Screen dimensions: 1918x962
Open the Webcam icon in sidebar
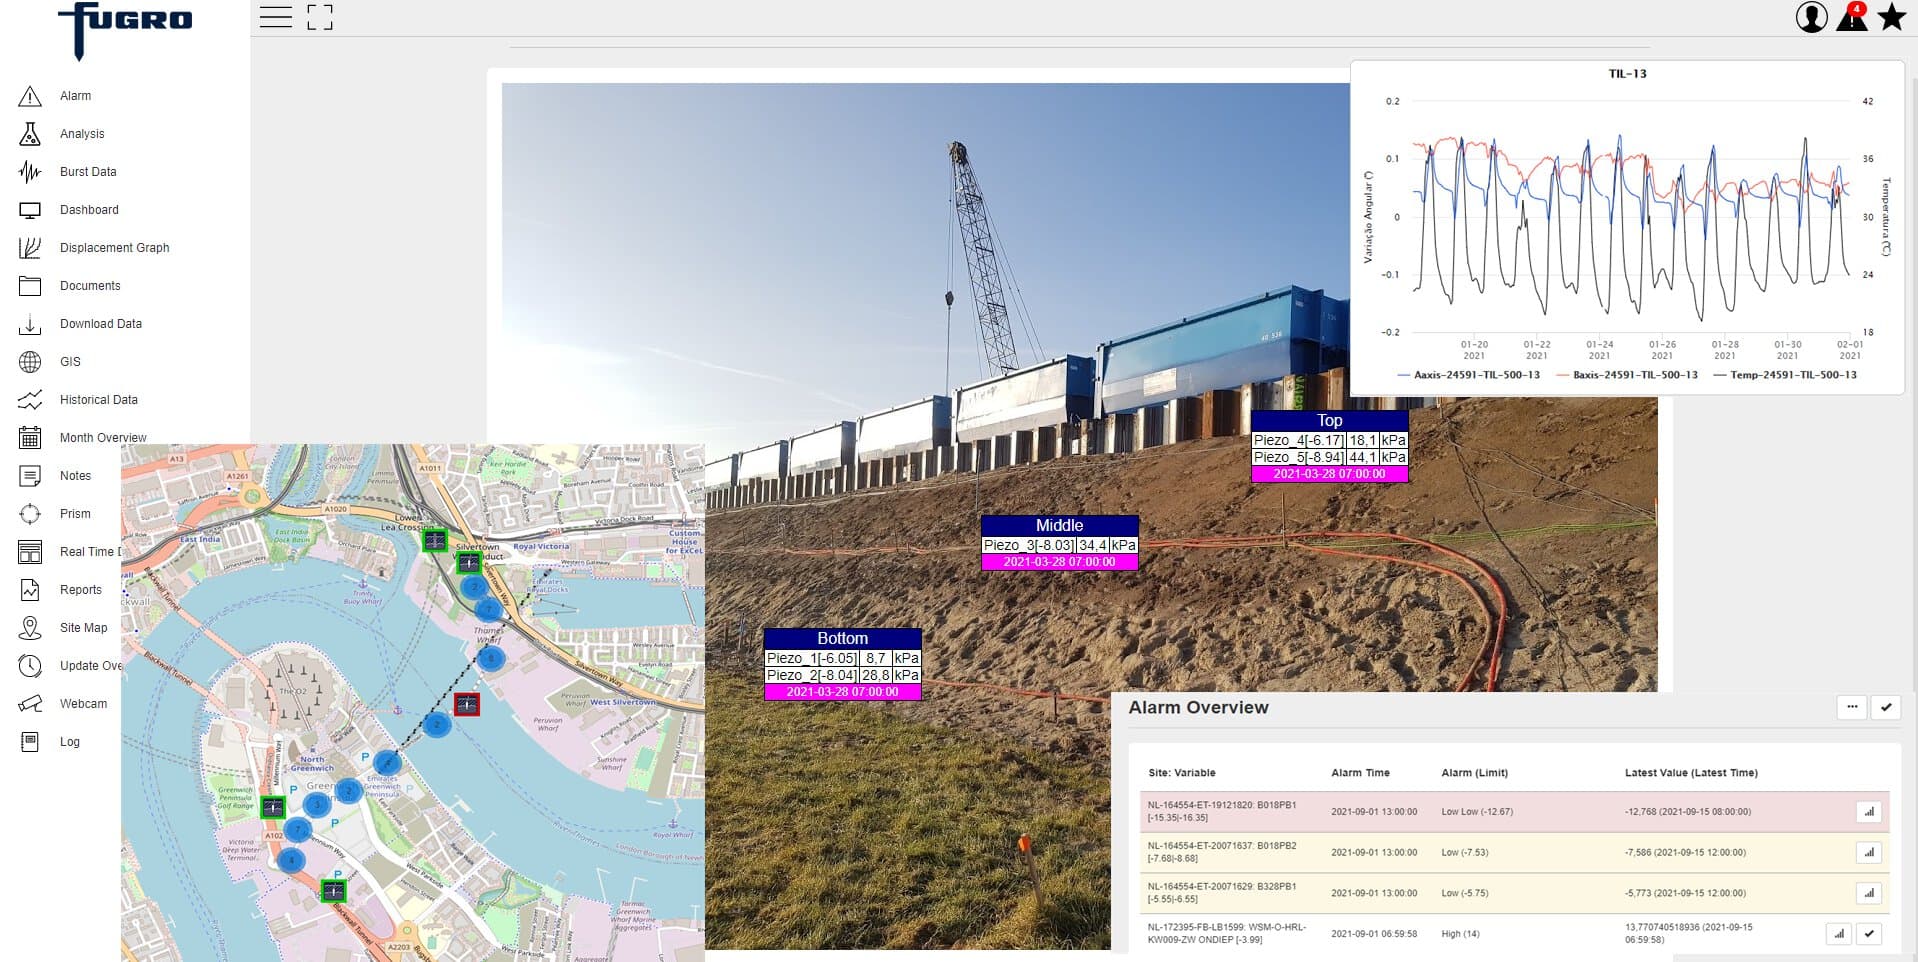pos(30,704)
